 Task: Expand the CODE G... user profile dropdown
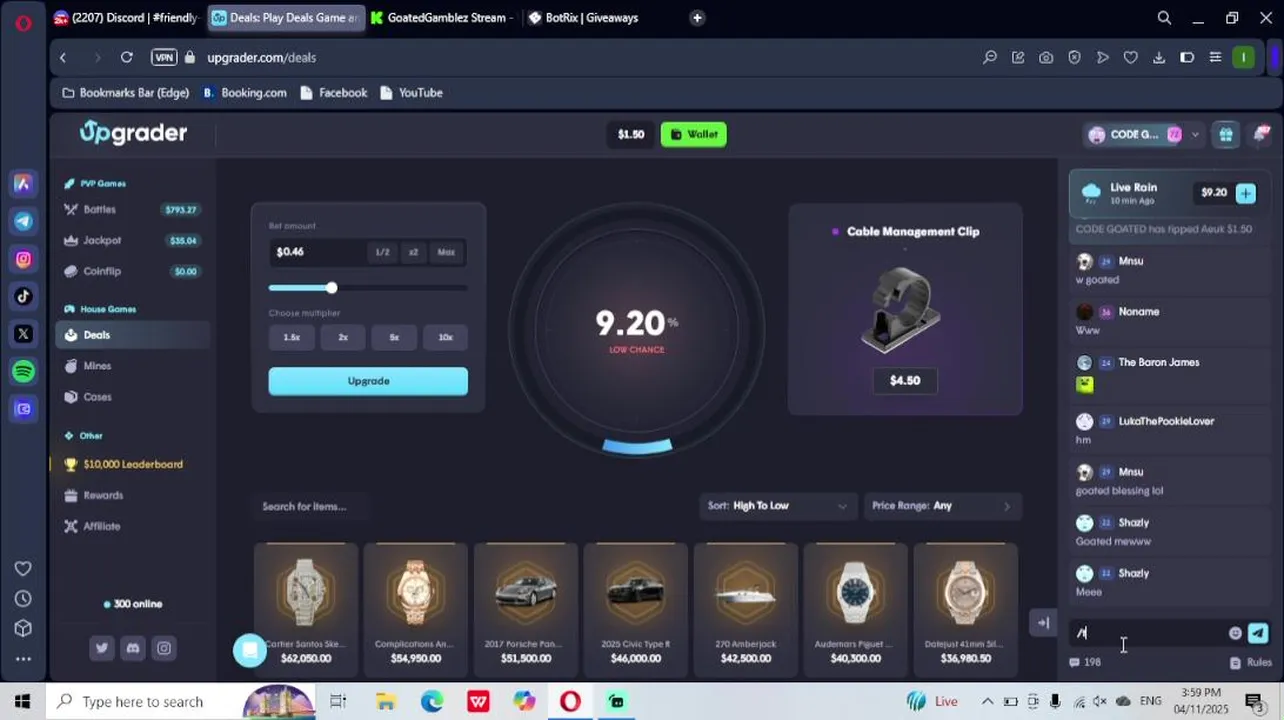pos(1144,134)
